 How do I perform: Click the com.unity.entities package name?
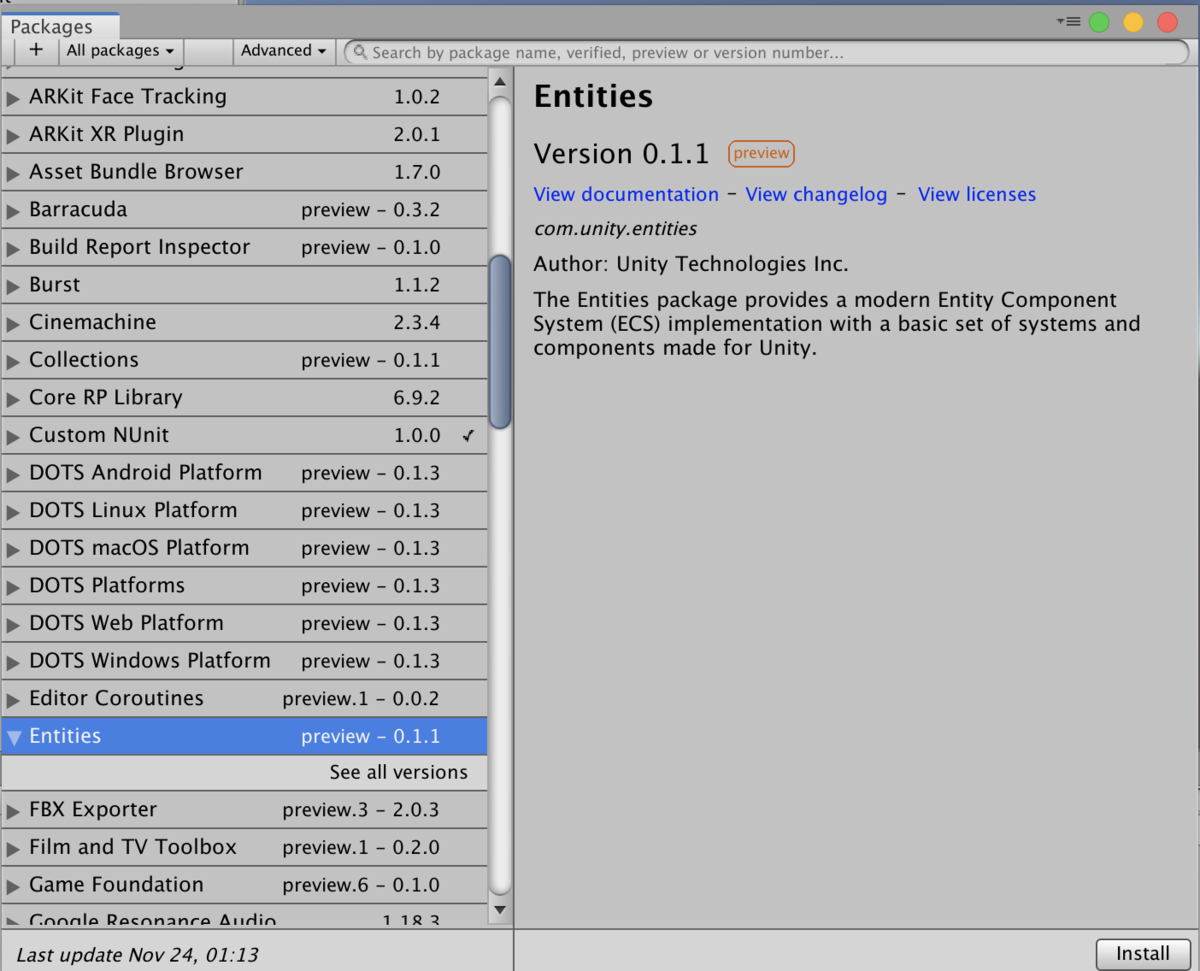tap(615, 229)
